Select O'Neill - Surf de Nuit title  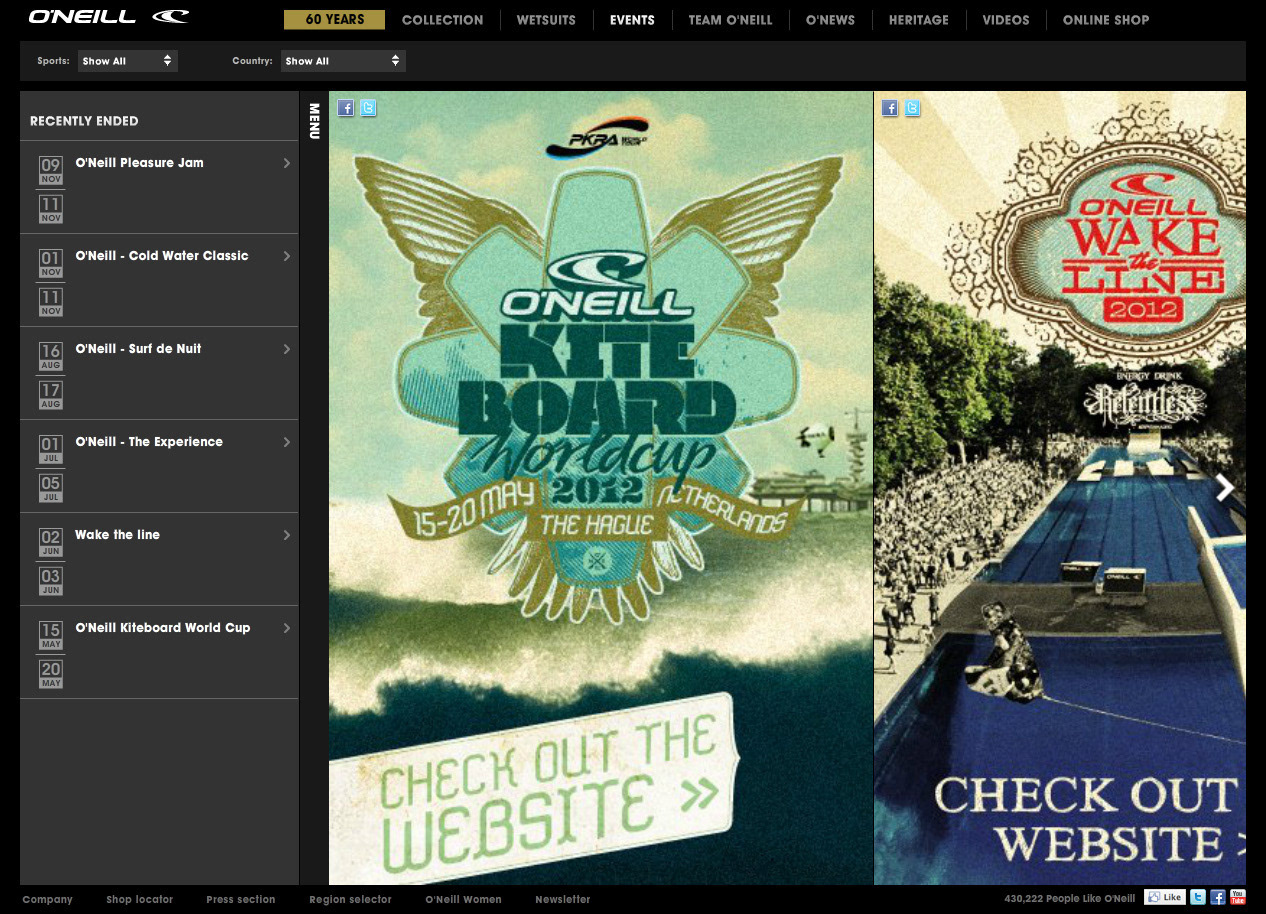(138, 349)
